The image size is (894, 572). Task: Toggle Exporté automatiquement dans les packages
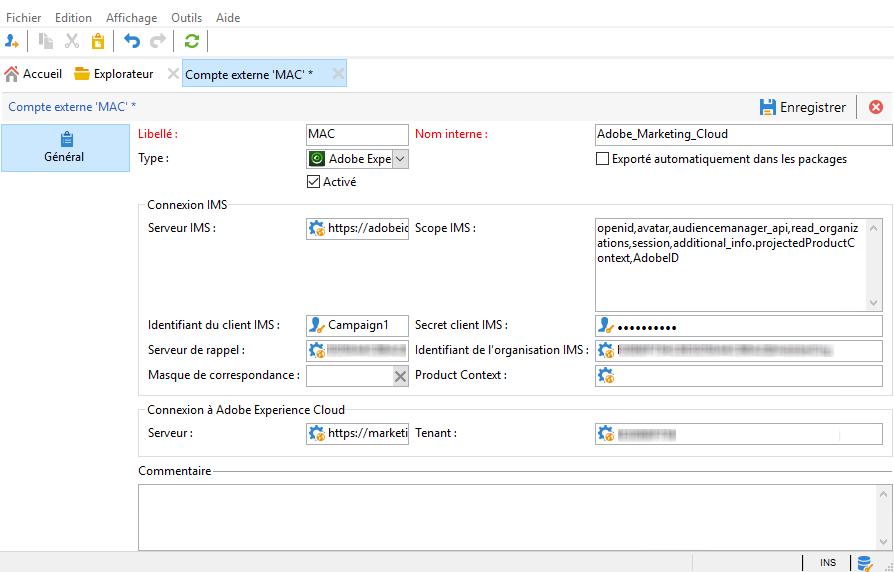coord(602,159)
